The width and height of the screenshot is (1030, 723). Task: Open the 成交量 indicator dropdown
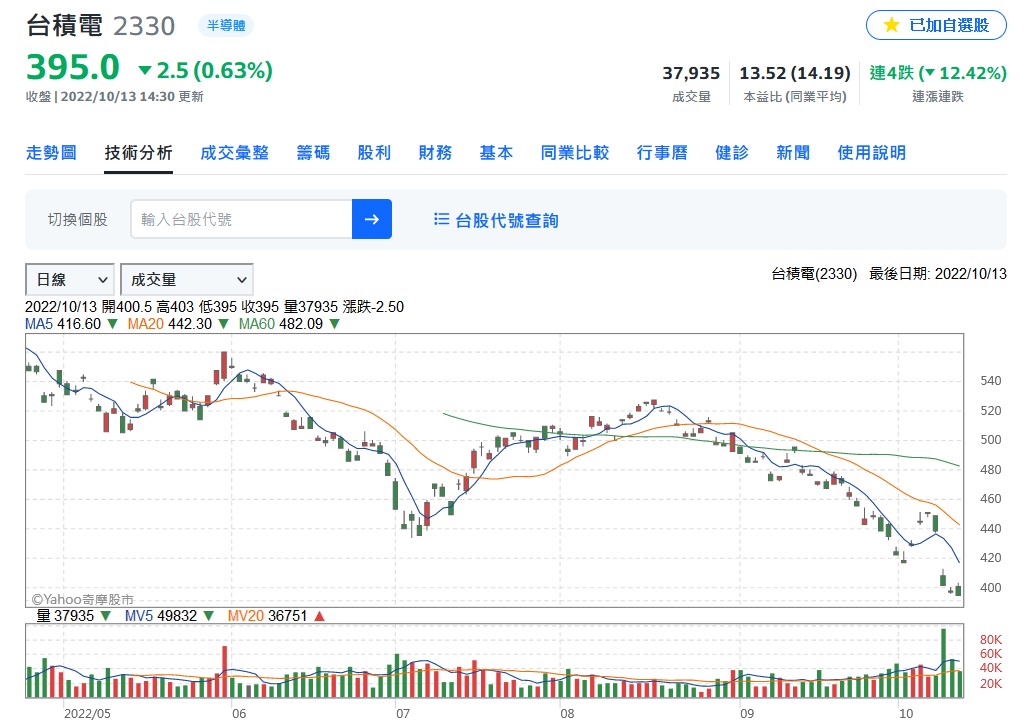[x=187, y=280]
